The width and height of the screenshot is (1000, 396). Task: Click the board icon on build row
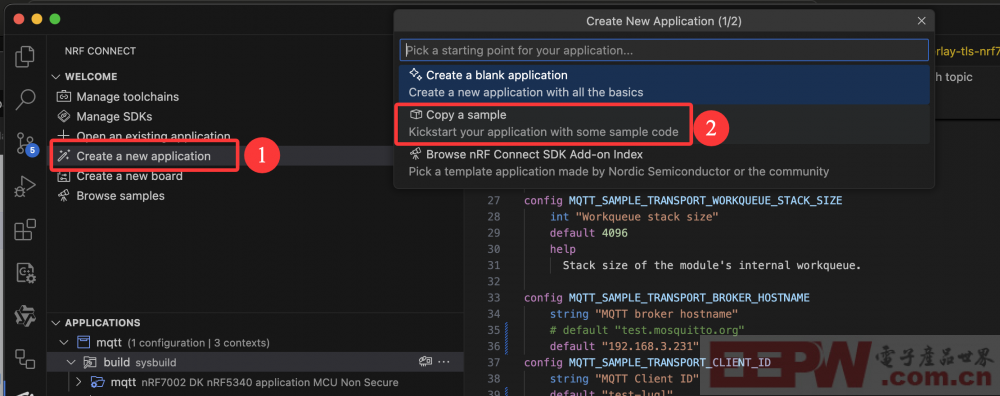coord(425,362)
